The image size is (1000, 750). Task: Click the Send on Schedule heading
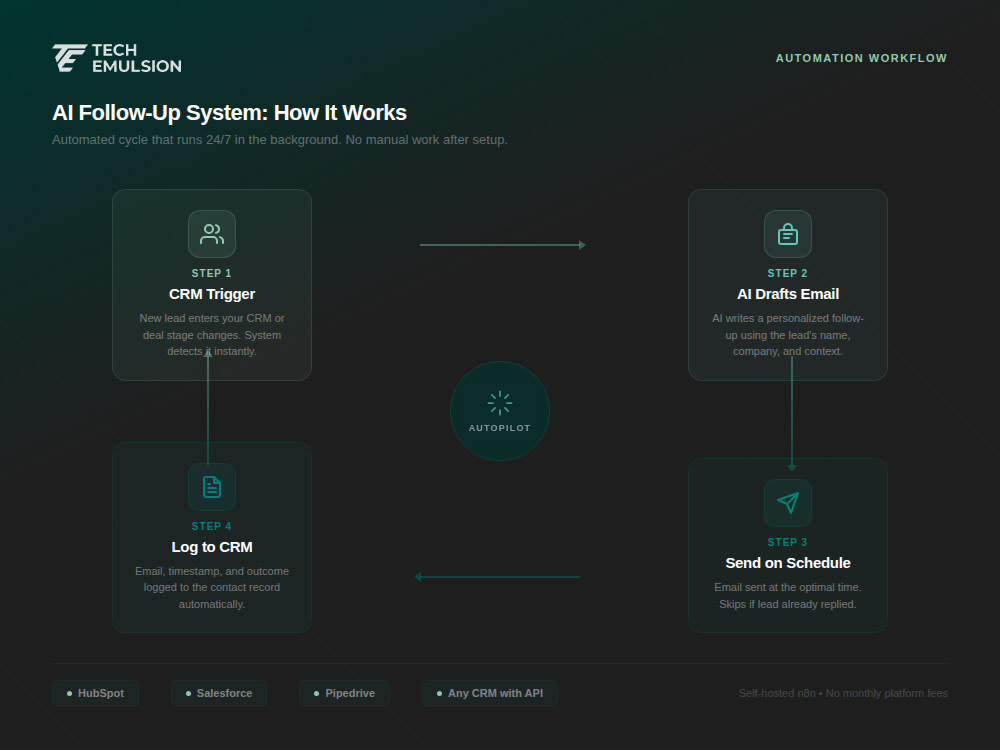(788, 563)
